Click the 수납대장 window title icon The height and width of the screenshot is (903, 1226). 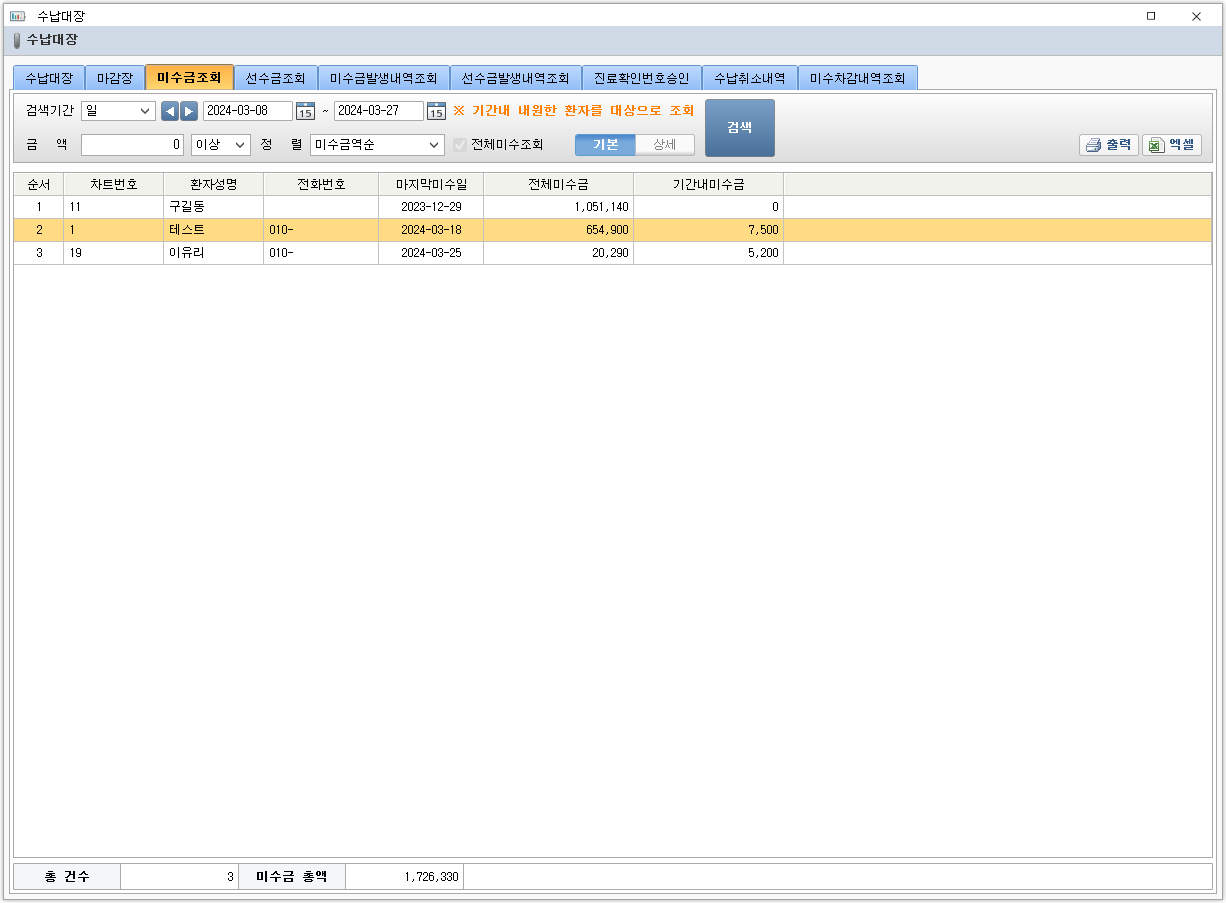pos(17,16)
